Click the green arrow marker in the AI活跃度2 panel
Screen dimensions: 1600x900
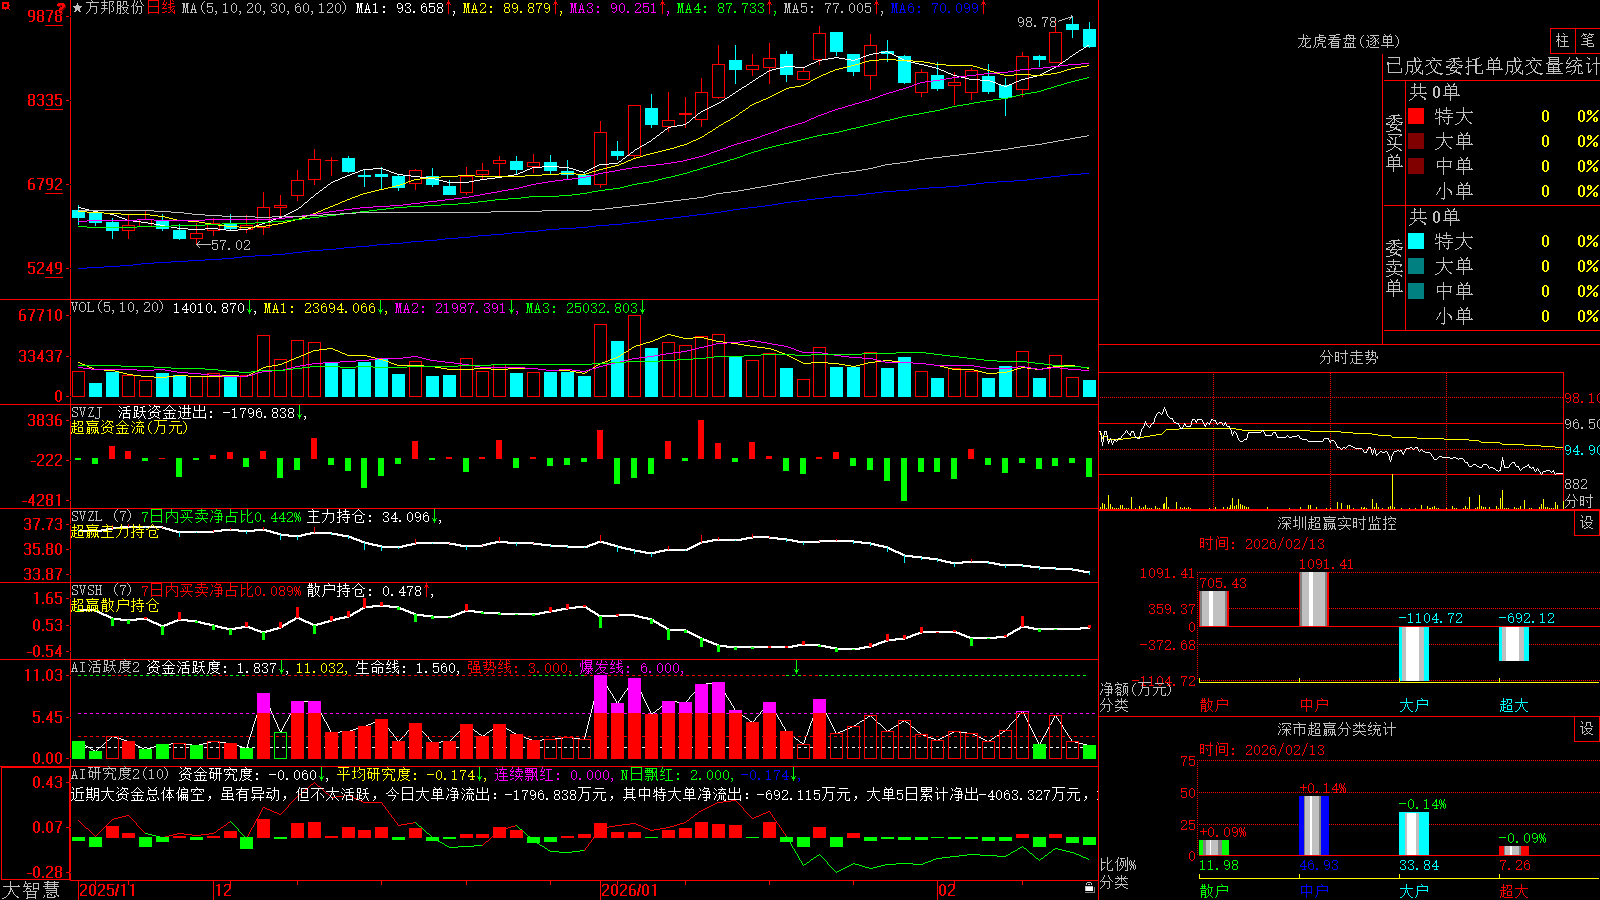click(x=797, y=667)
